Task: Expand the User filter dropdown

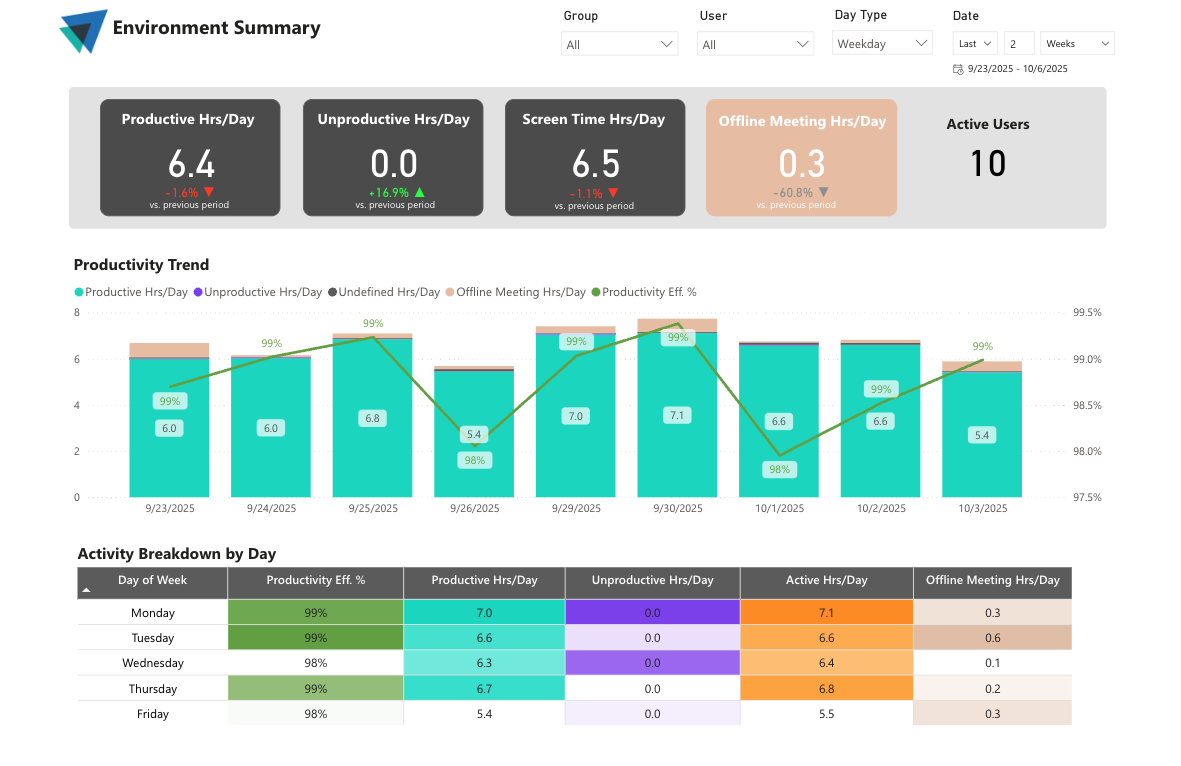Action: click(x=755, y=43)
